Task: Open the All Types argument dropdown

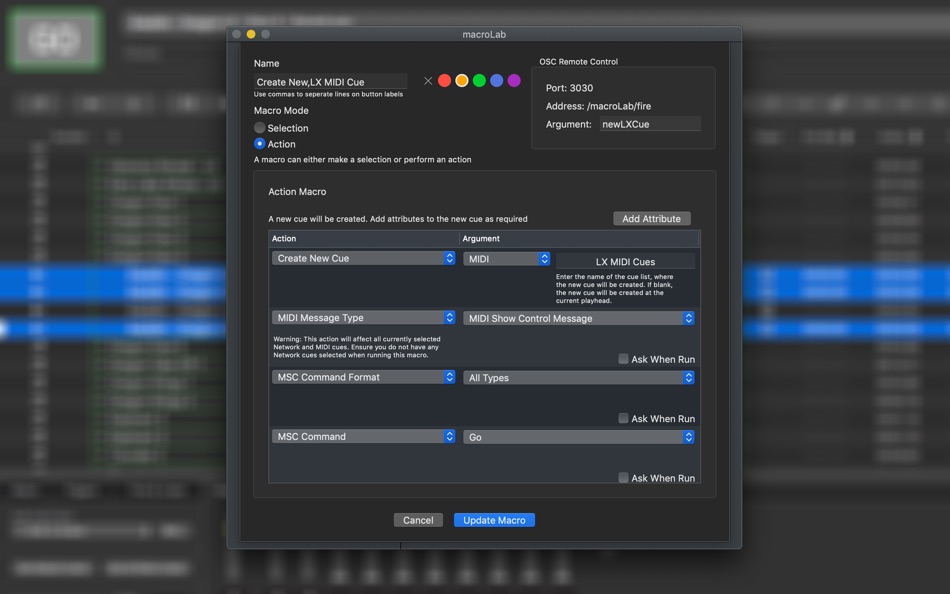Action: pyautogui.click(x=579, y=378)
